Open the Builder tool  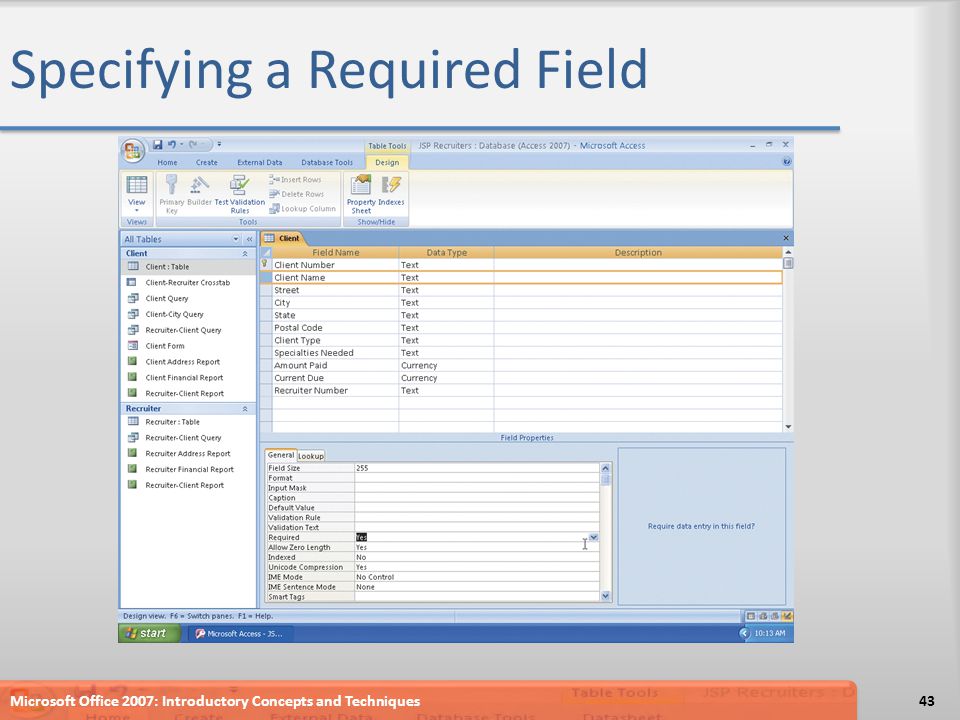pos(199,190)
